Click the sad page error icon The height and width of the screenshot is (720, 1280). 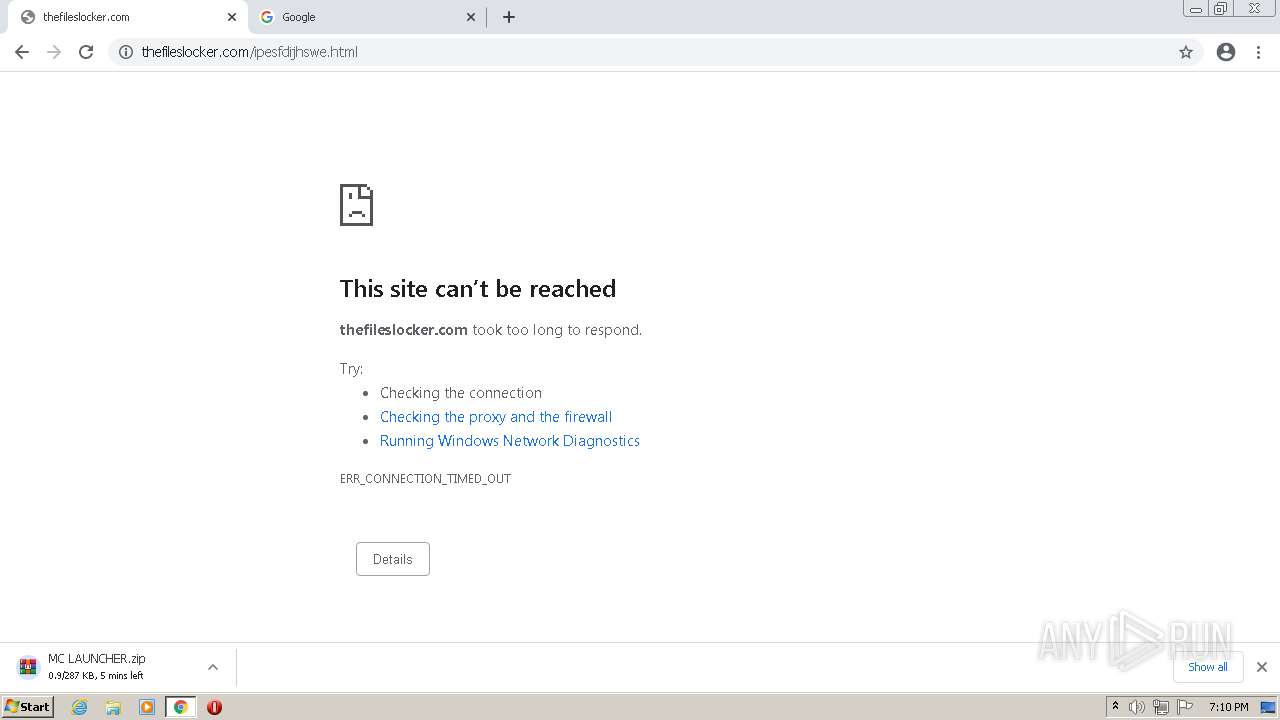click(356, 205)
